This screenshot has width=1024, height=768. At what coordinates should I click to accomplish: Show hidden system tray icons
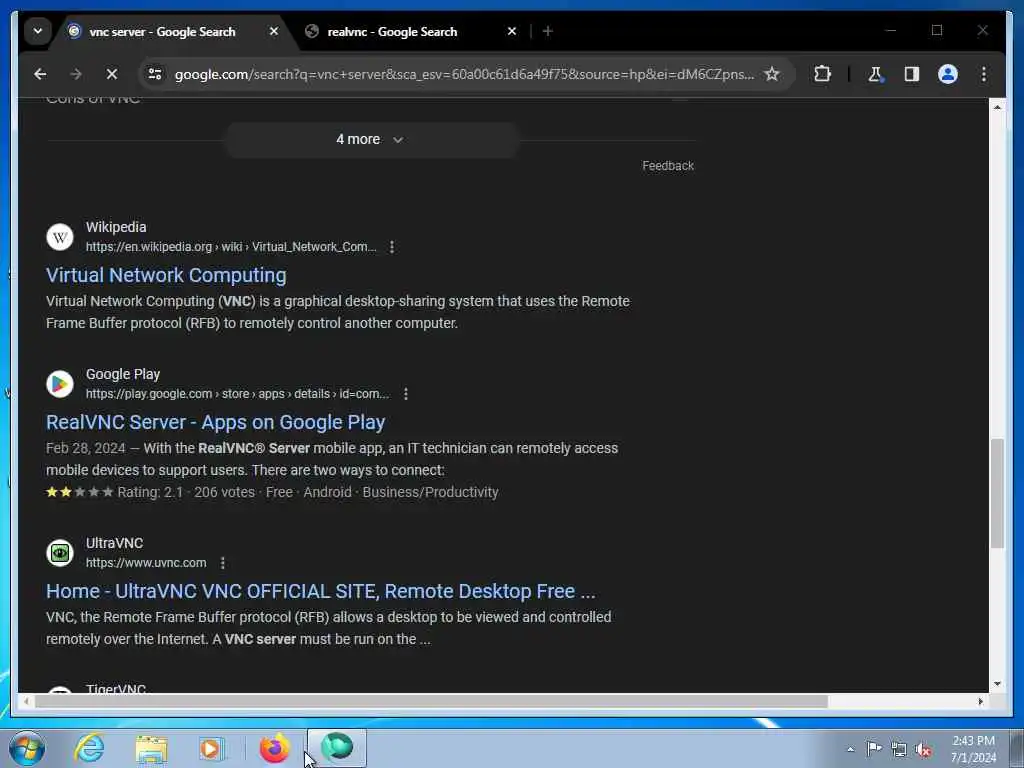tap(850, 750)
